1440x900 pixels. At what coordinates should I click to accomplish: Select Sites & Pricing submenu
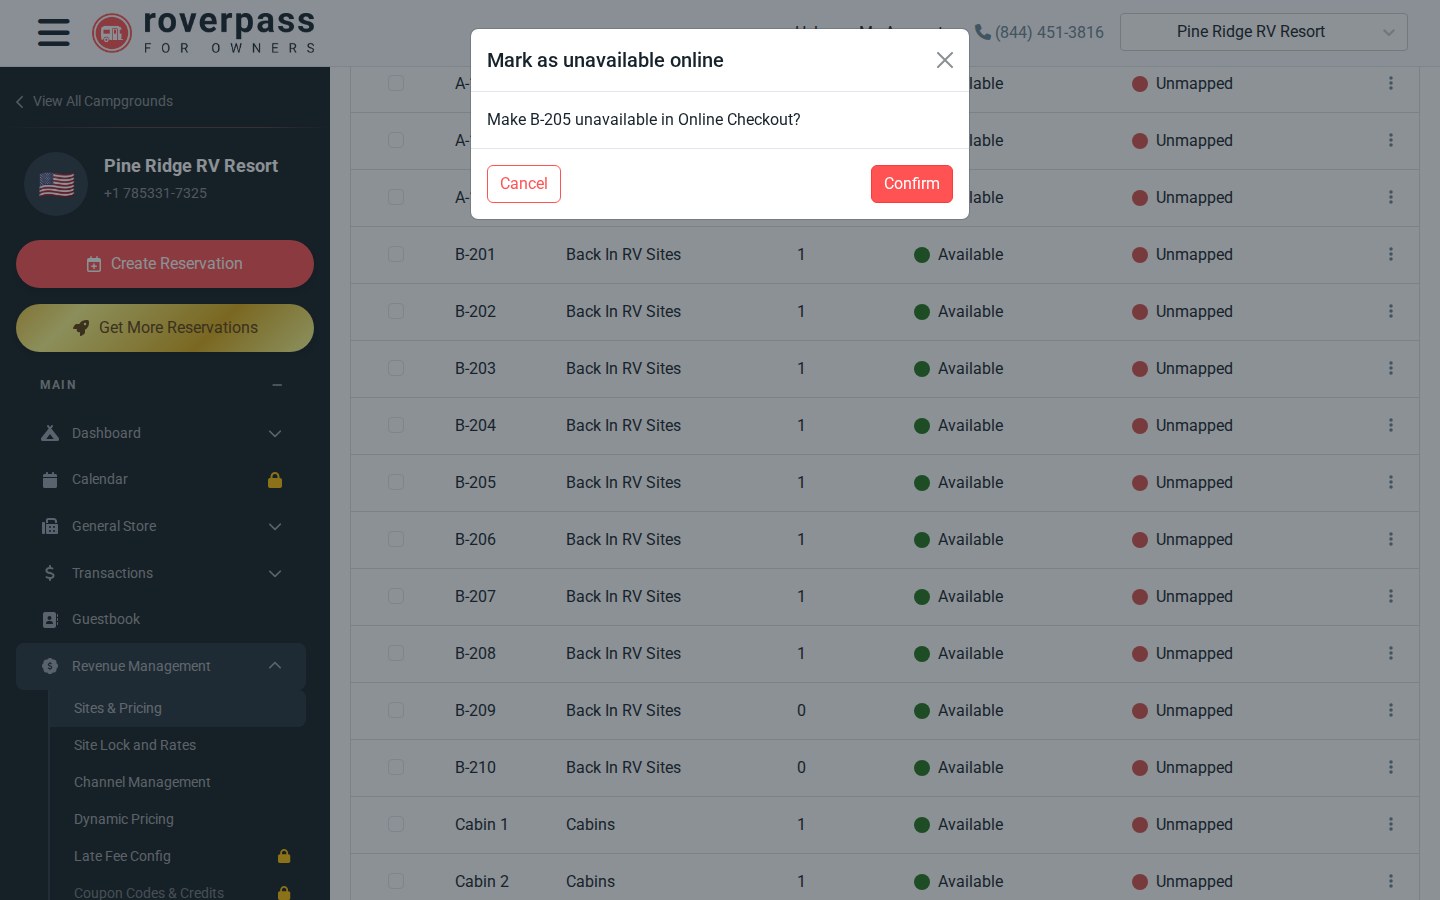pos(177,708)
